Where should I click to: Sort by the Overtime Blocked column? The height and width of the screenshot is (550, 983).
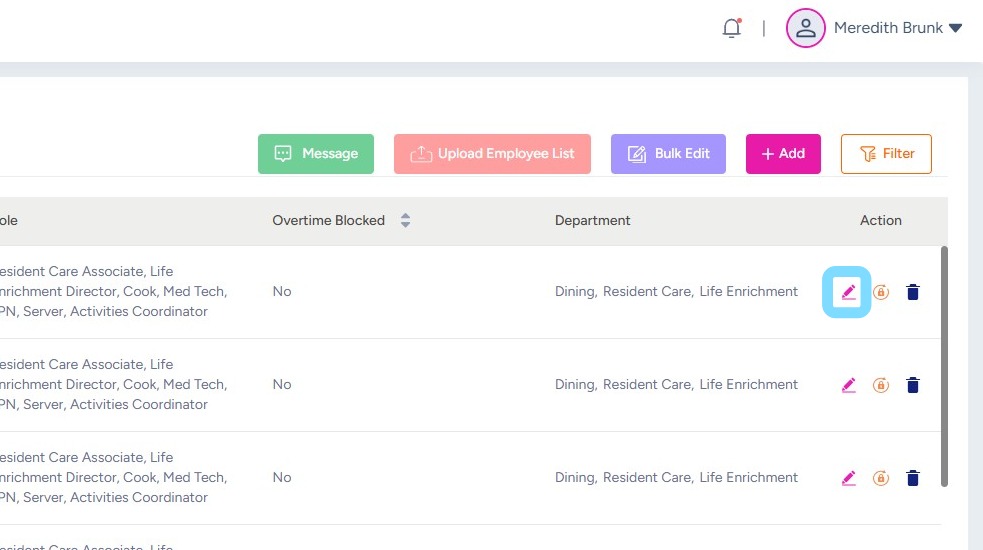pos(405,220)
